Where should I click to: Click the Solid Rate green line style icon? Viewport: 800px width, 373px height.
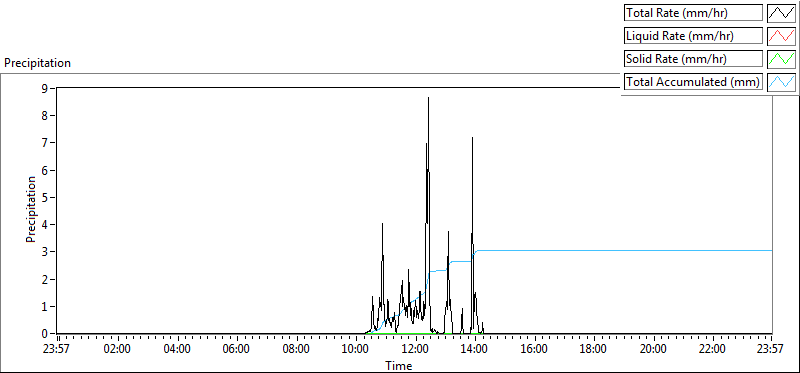(781, 59)
